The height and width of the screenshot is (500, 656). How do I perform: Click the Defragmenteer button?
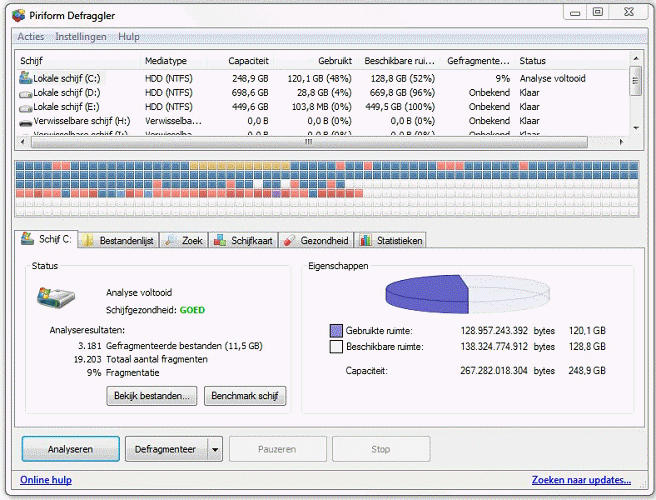point(166,449)
